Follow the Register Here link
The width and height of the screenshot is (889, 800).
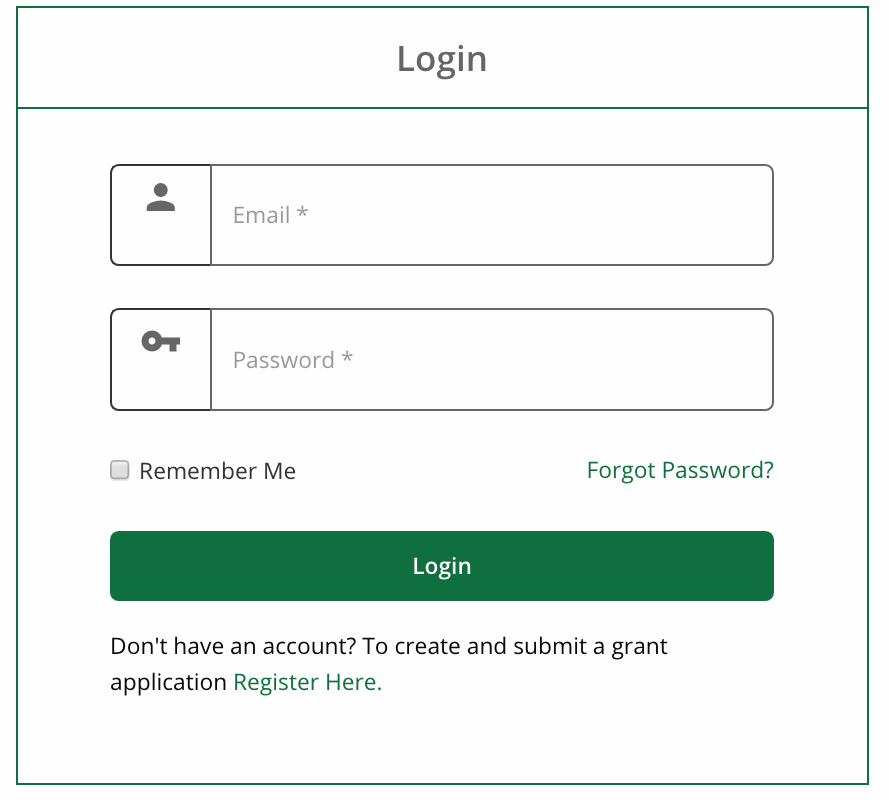[x=308, y=682]
